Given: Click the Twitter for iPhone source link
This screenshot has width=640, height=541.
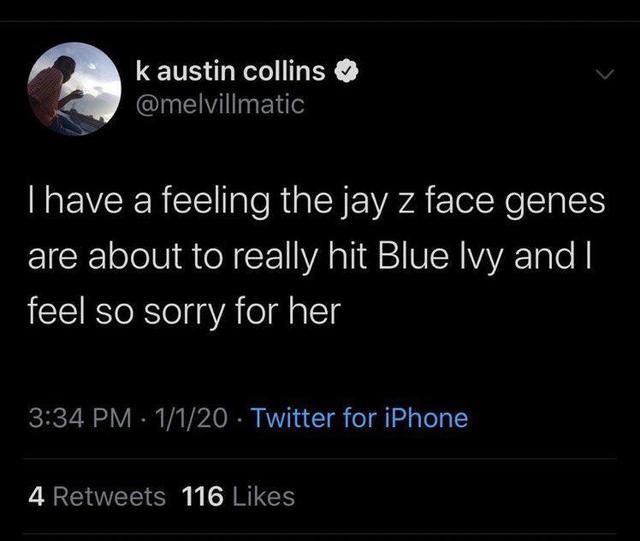Looking at the screenshot, I should tap(359, 417).
